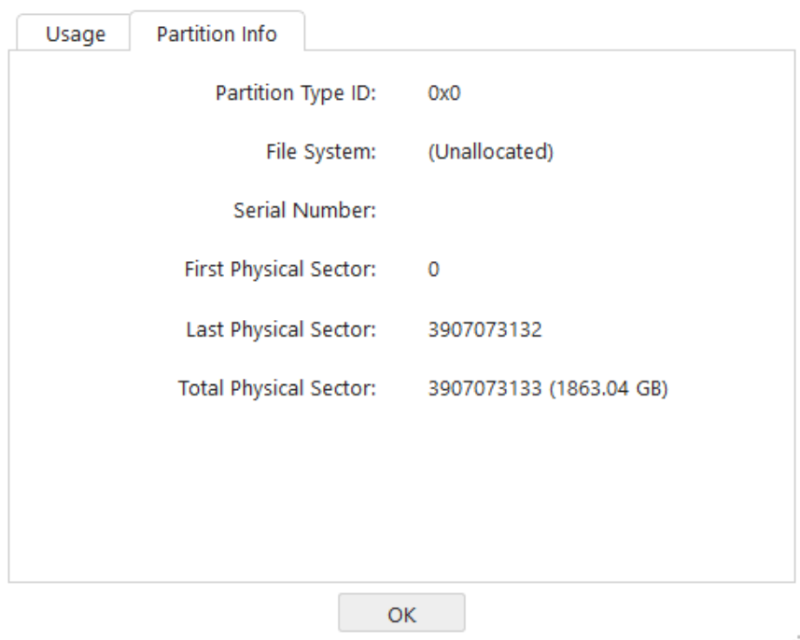The height and width of the screenshot is (640, 800).
Task: Click the Partition Type ID label
Action: click(295, 93)
